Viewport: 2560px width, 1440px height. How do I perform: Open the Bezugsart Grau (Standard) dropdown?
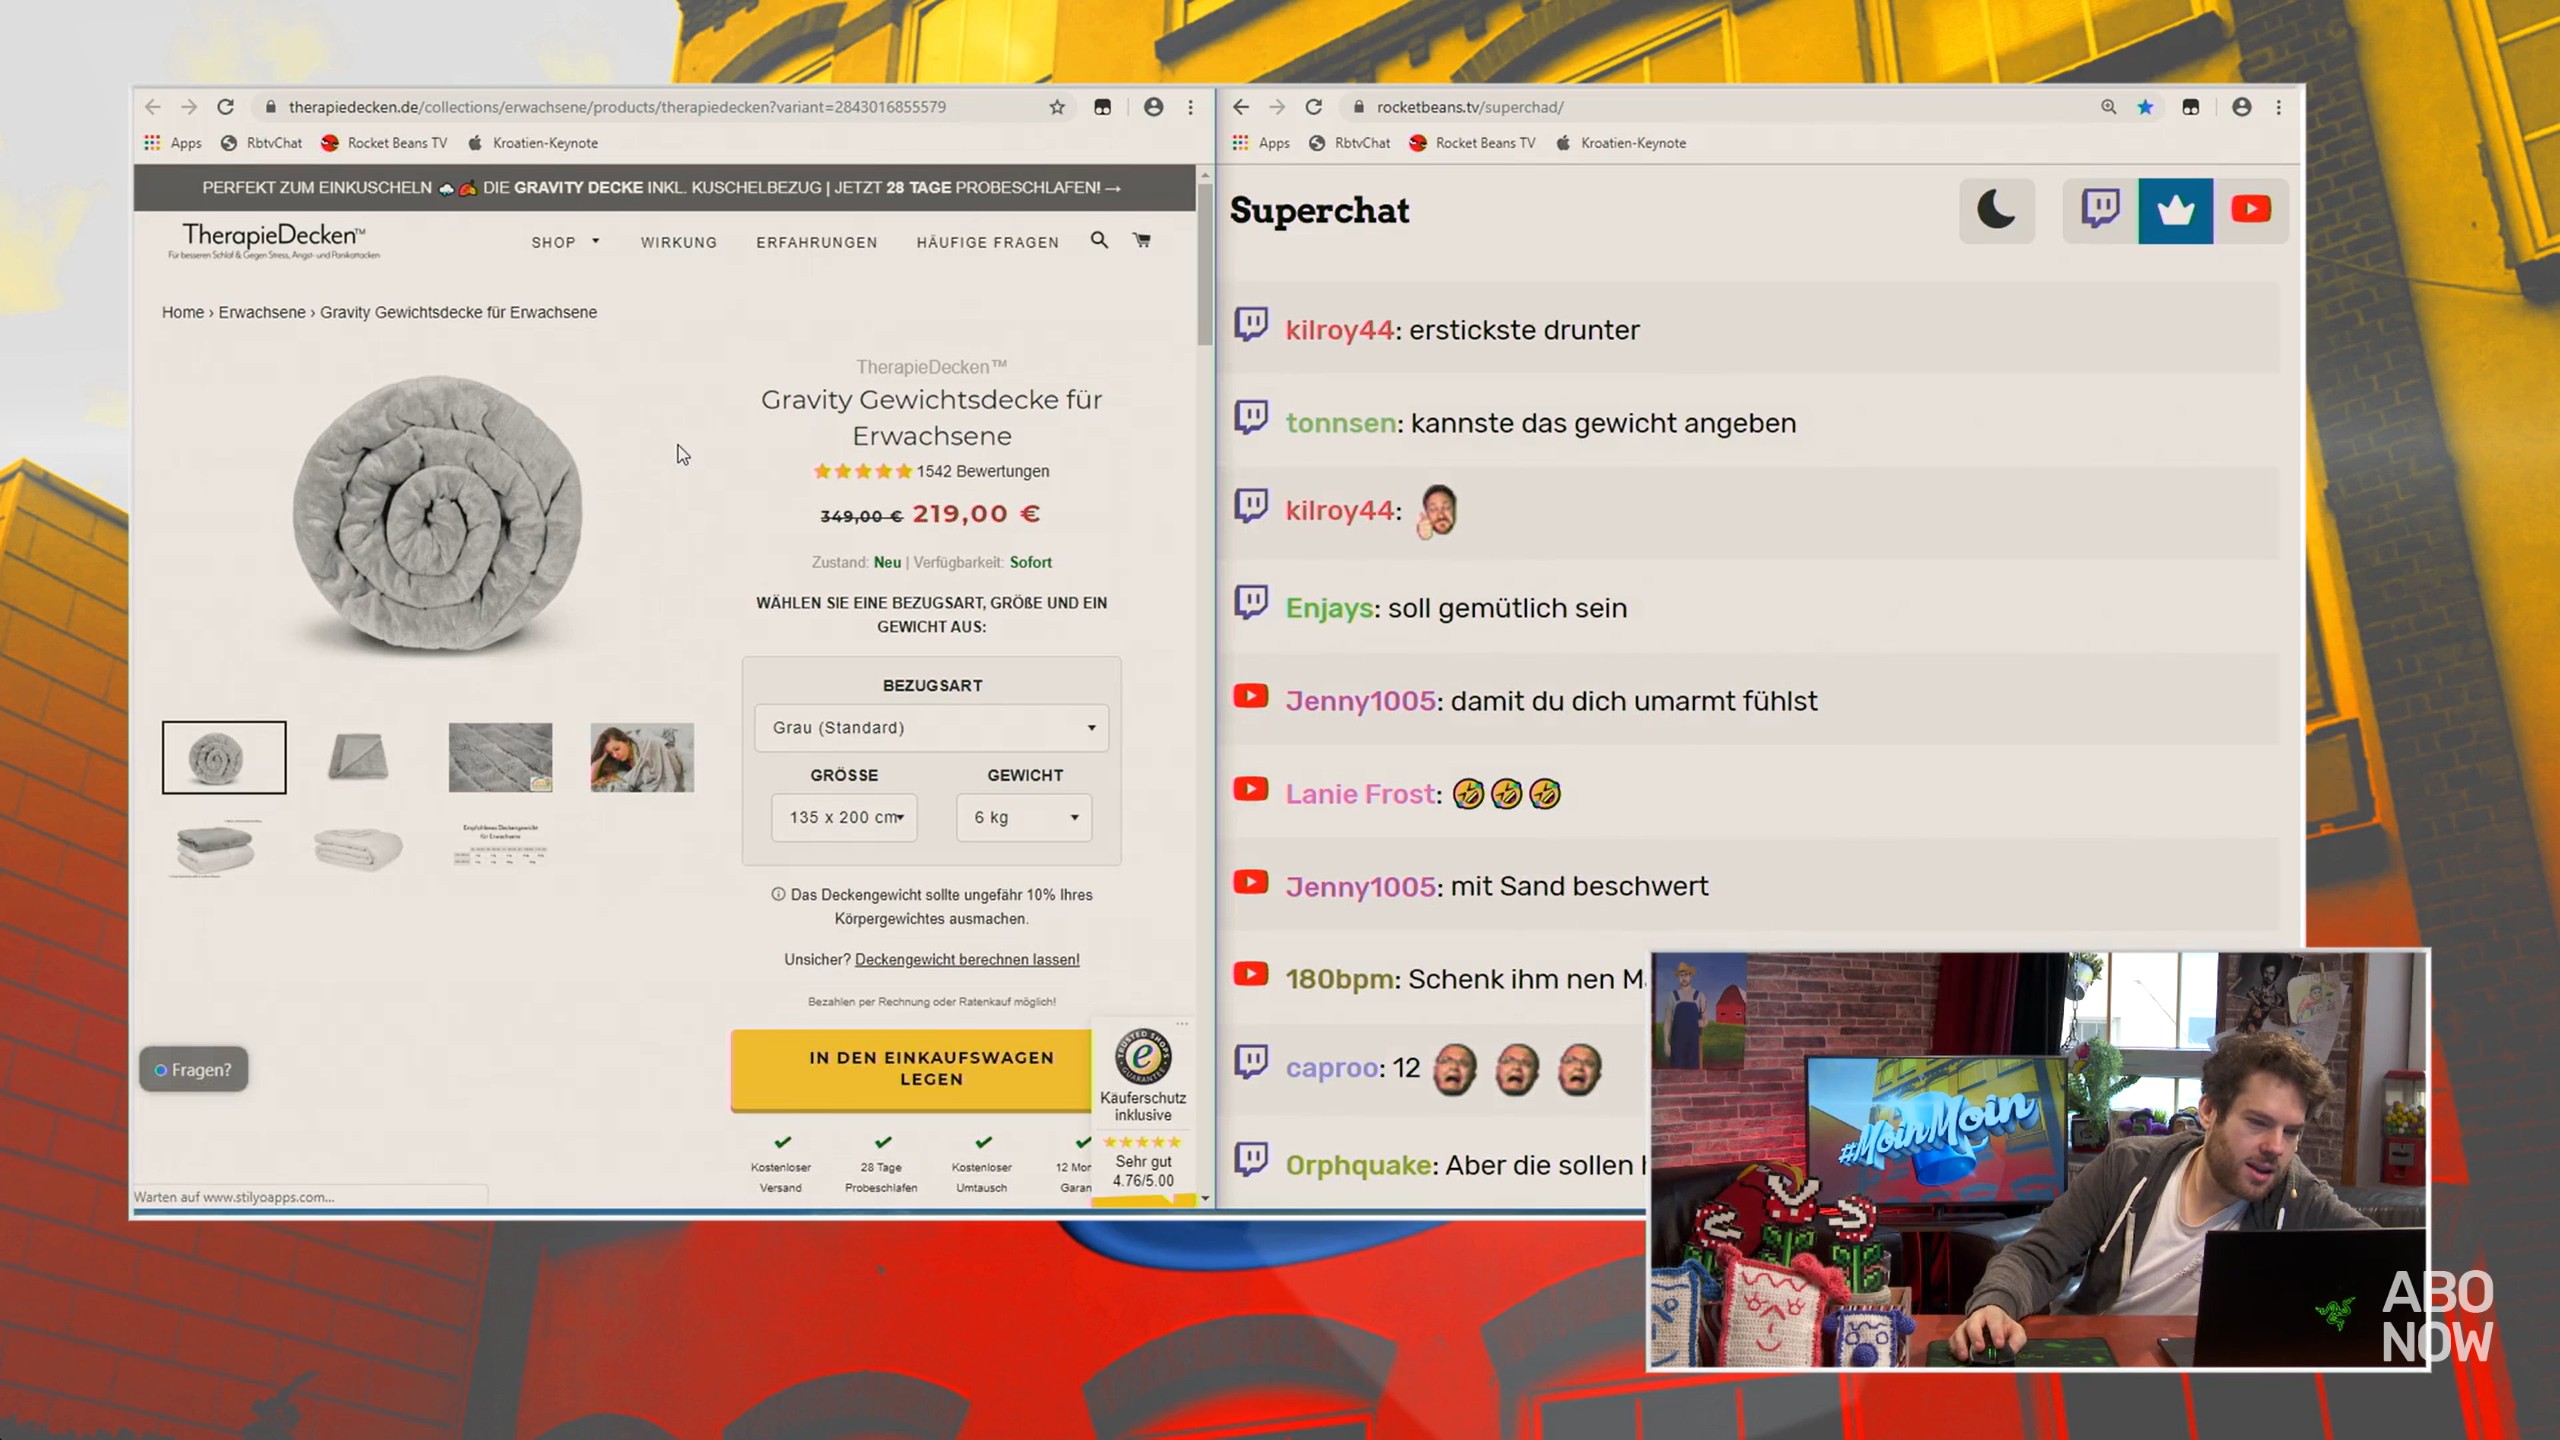click(x=931, y=727)
